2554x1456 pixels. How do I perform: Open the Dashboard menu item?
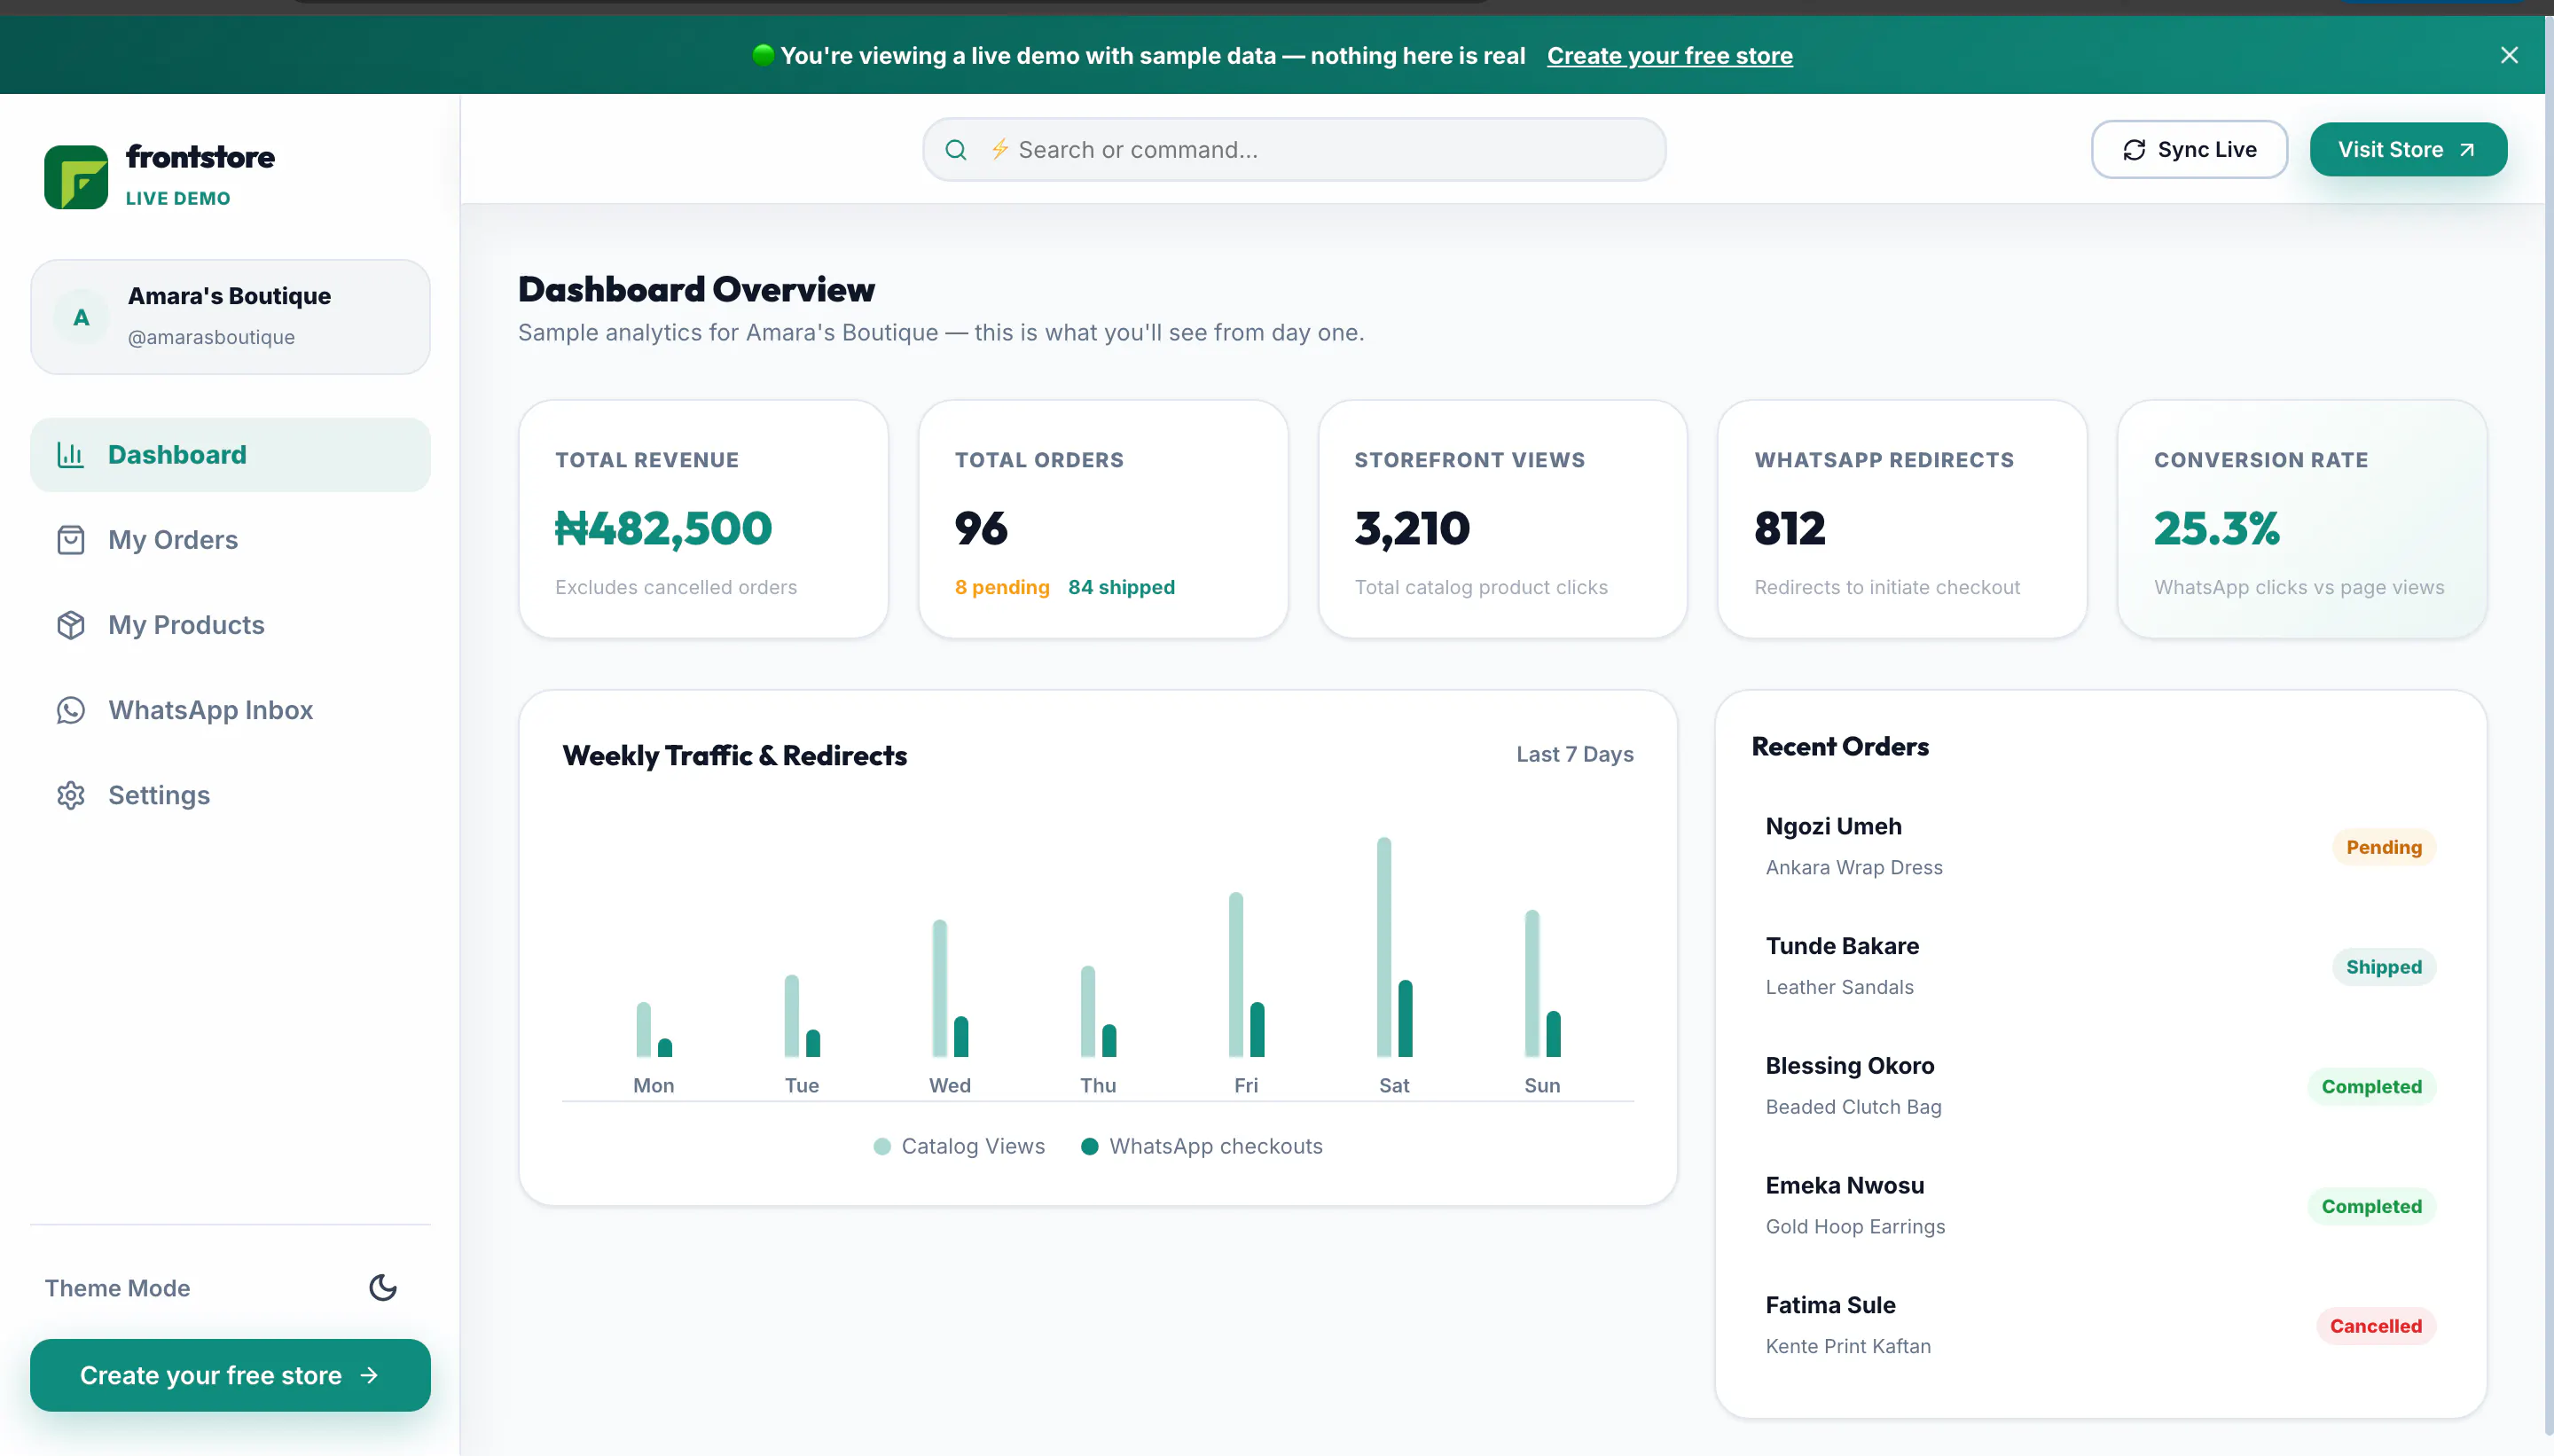click(x=230, y=455)
